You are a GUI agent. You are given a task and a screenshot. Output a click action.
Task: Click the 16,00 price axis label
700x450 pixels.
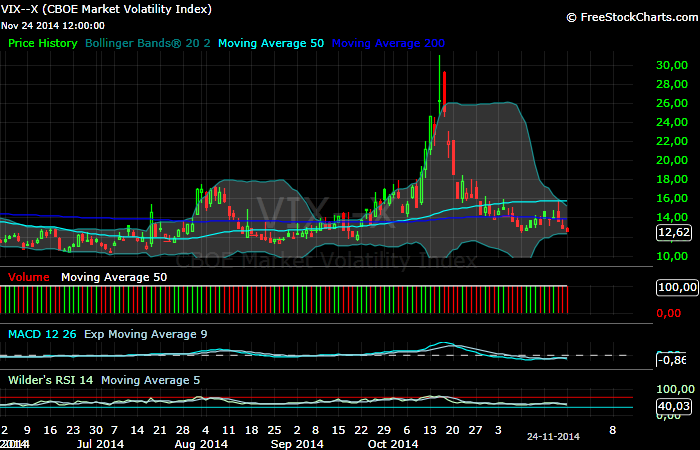[672, 198]
